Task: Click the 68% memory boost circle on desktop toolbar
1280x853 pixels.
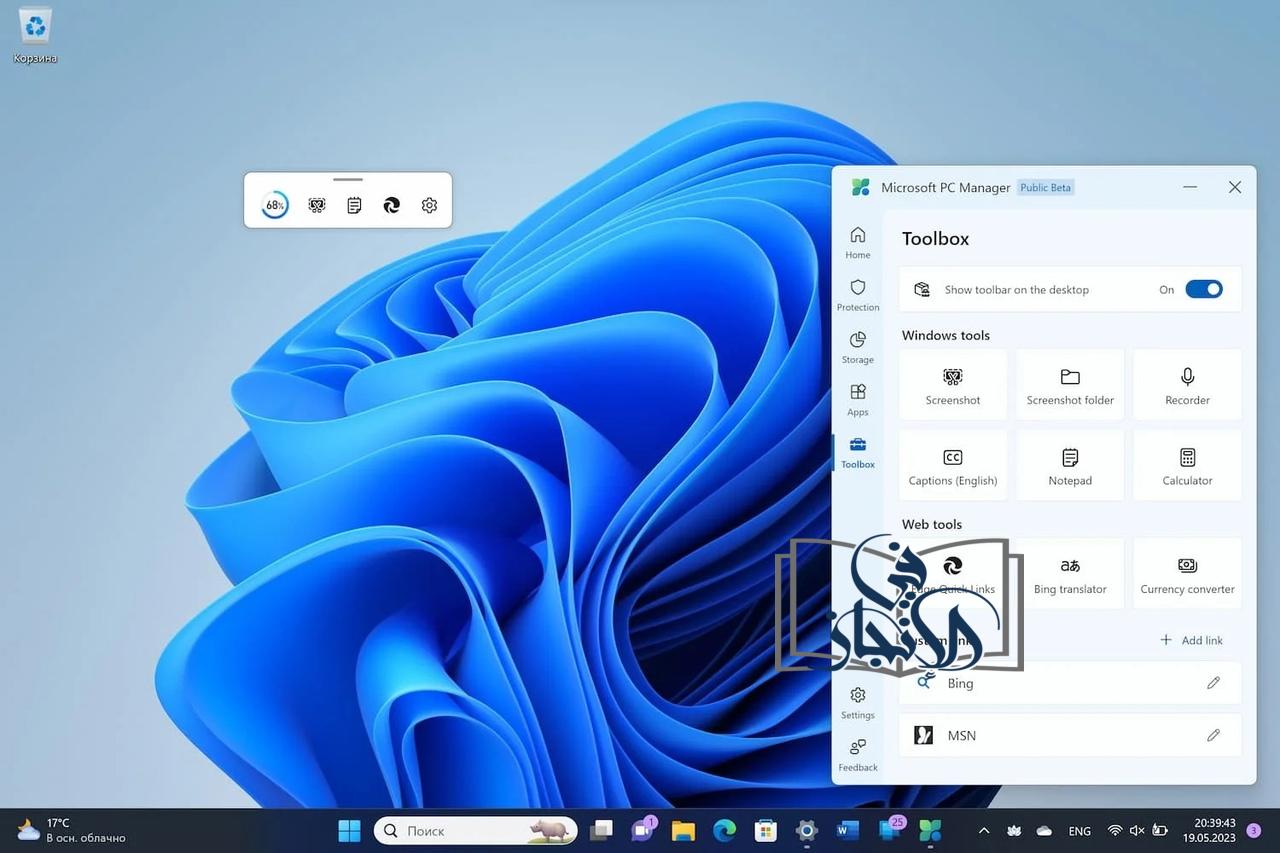Action: 275,205
